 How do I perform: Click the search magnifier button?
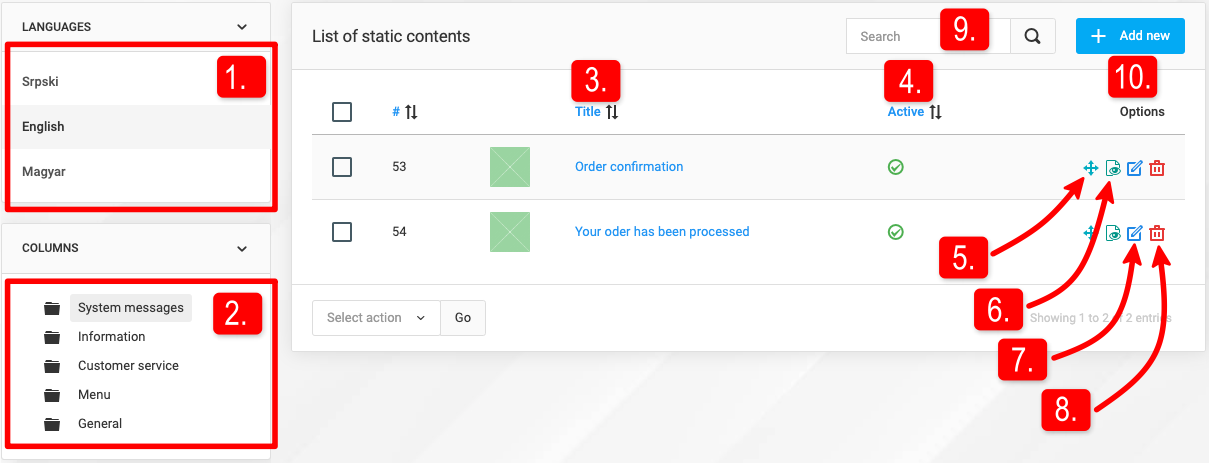pos(1033,36)
